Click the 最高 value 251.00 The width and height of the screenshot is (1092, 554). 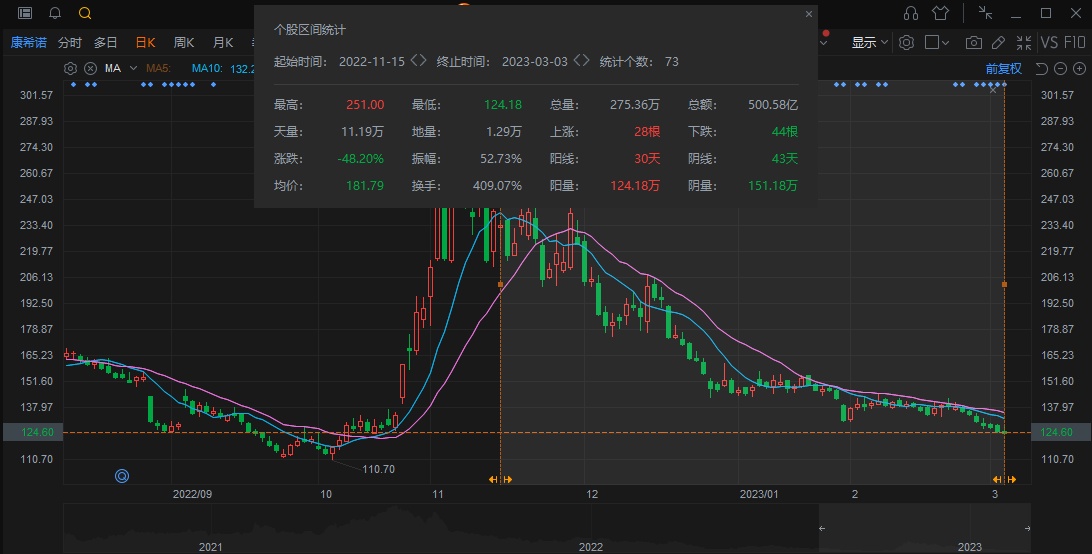tap(365, 105)
